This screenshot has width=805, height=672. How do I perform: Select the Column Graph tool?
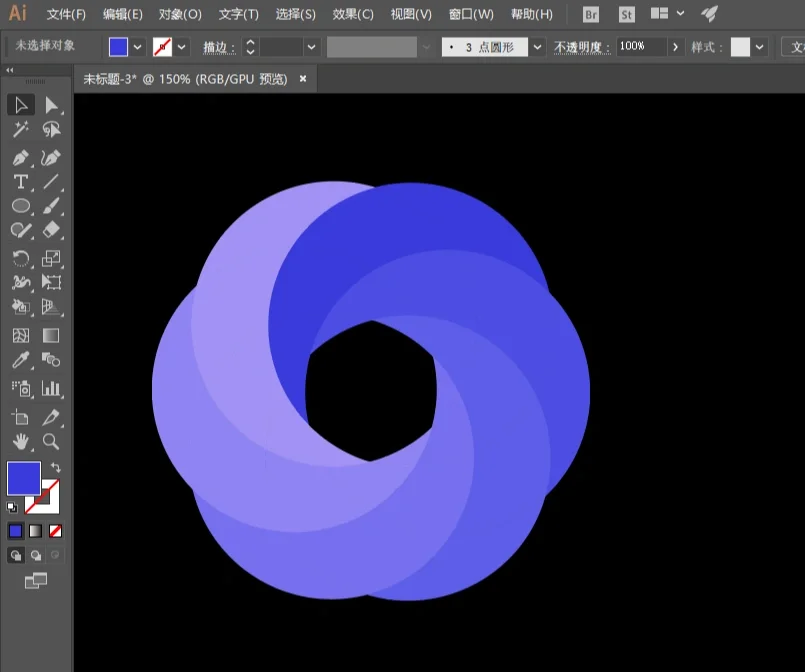(x=51, y=389)
